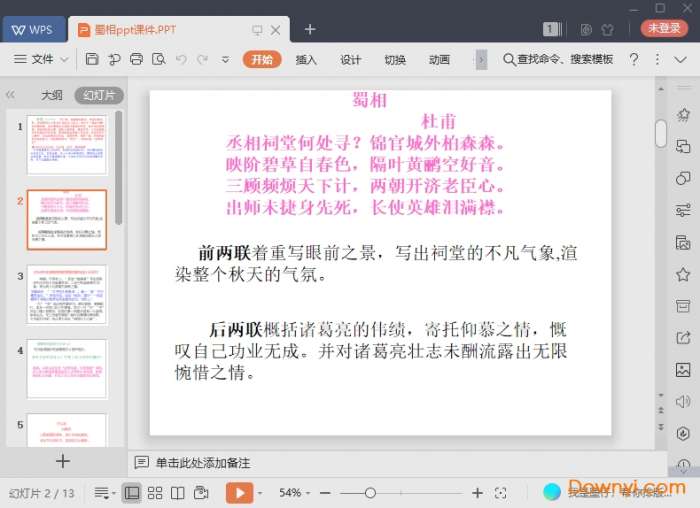700x508 pixels.
Task: Save the presentation with the save icon
Action: tap(92, 59)
